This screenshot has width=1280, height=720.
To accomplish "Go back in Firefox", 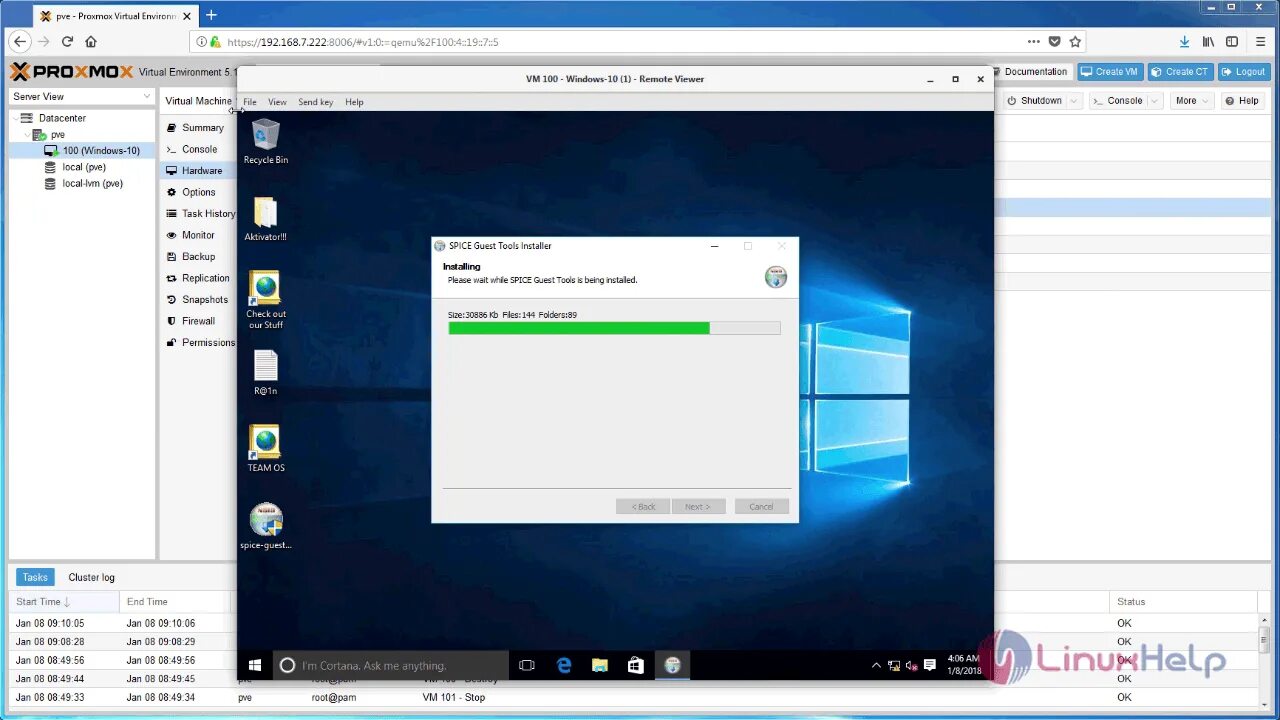I will (19, 42).
